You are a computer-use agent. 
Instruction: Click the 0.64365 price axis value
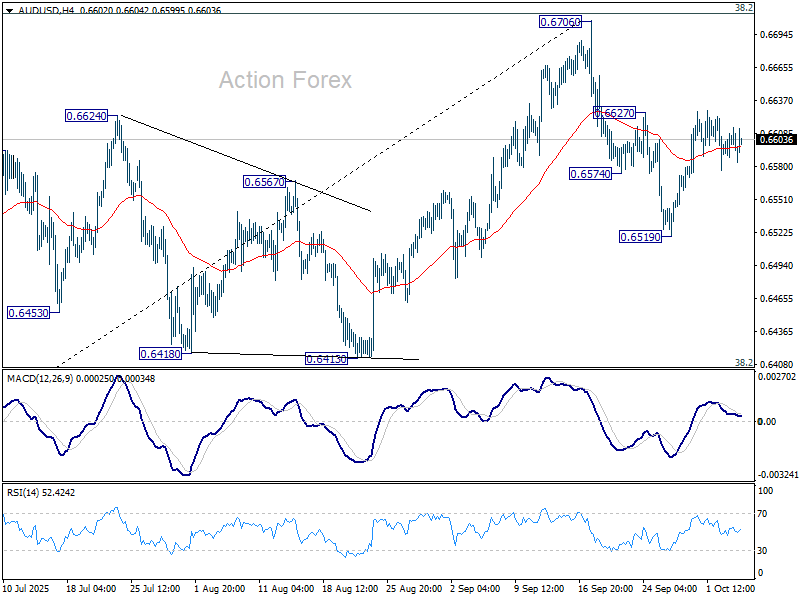click(x=777, y=332)
